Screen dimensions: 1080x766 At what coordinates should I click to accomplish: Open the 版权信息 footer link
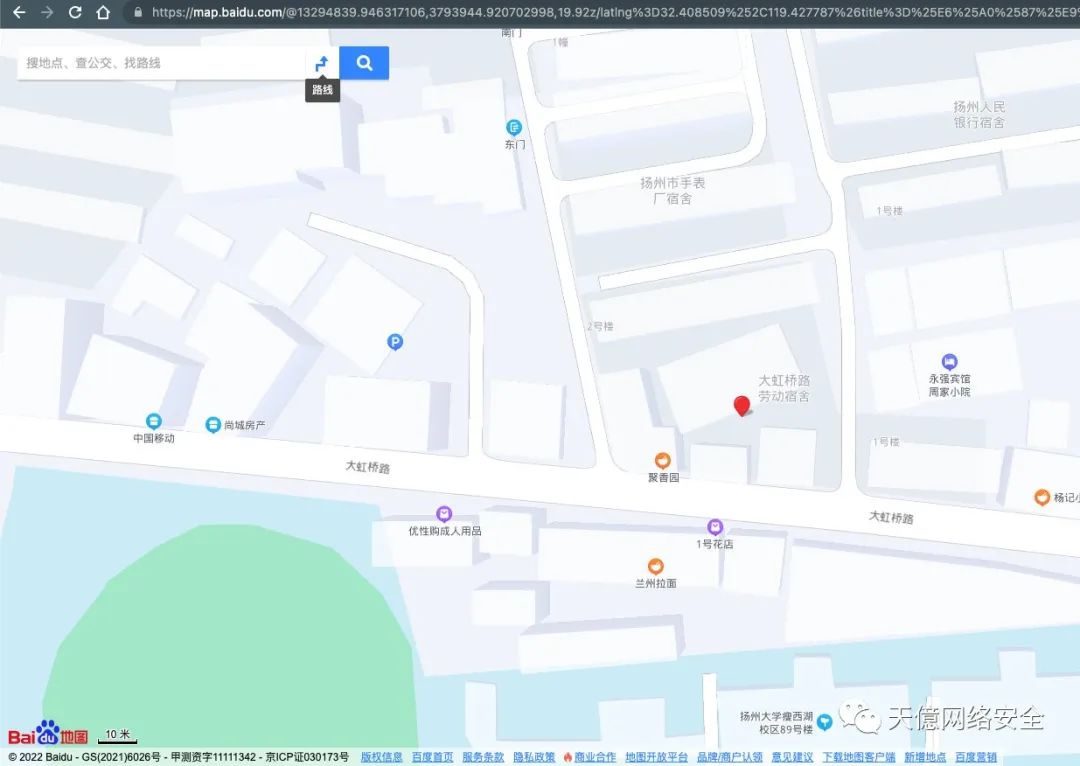pos(382,757)
